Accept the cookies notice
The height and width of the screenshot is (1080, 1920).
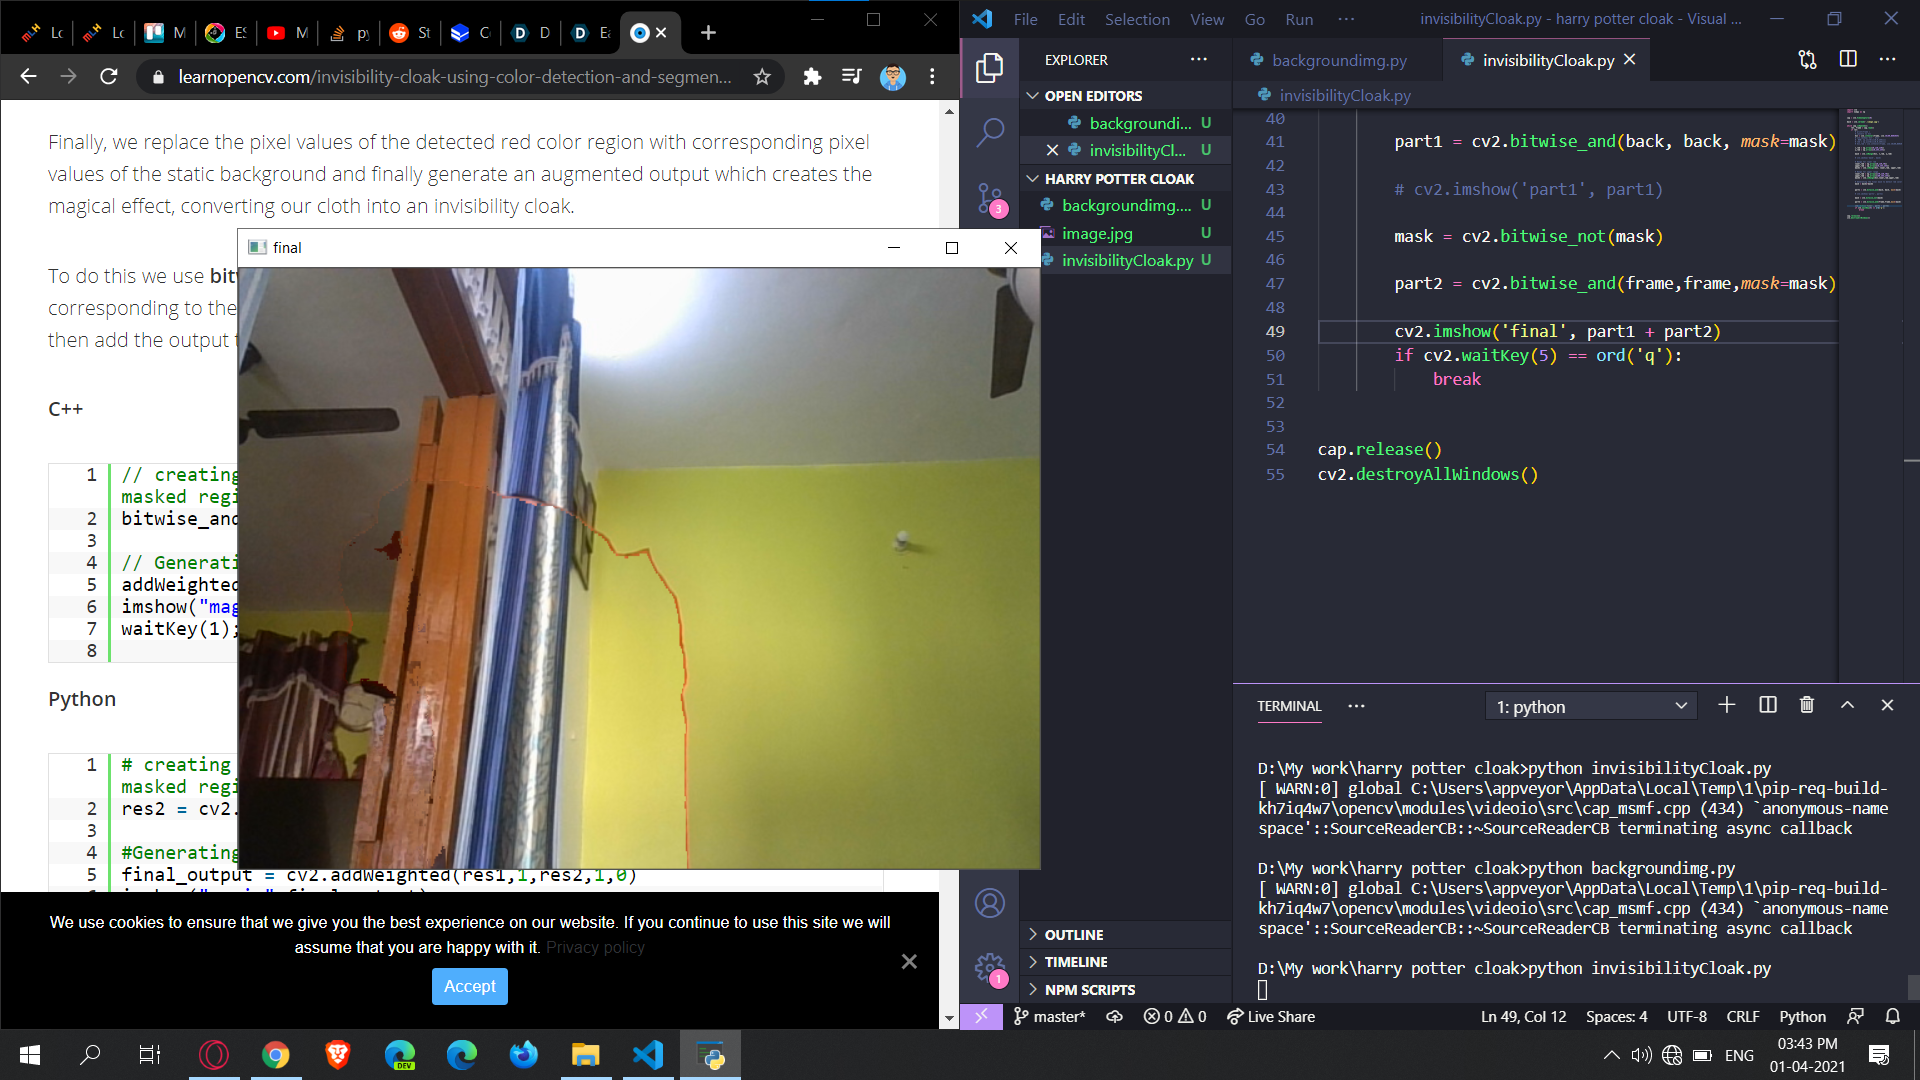(x=469, y=987)
